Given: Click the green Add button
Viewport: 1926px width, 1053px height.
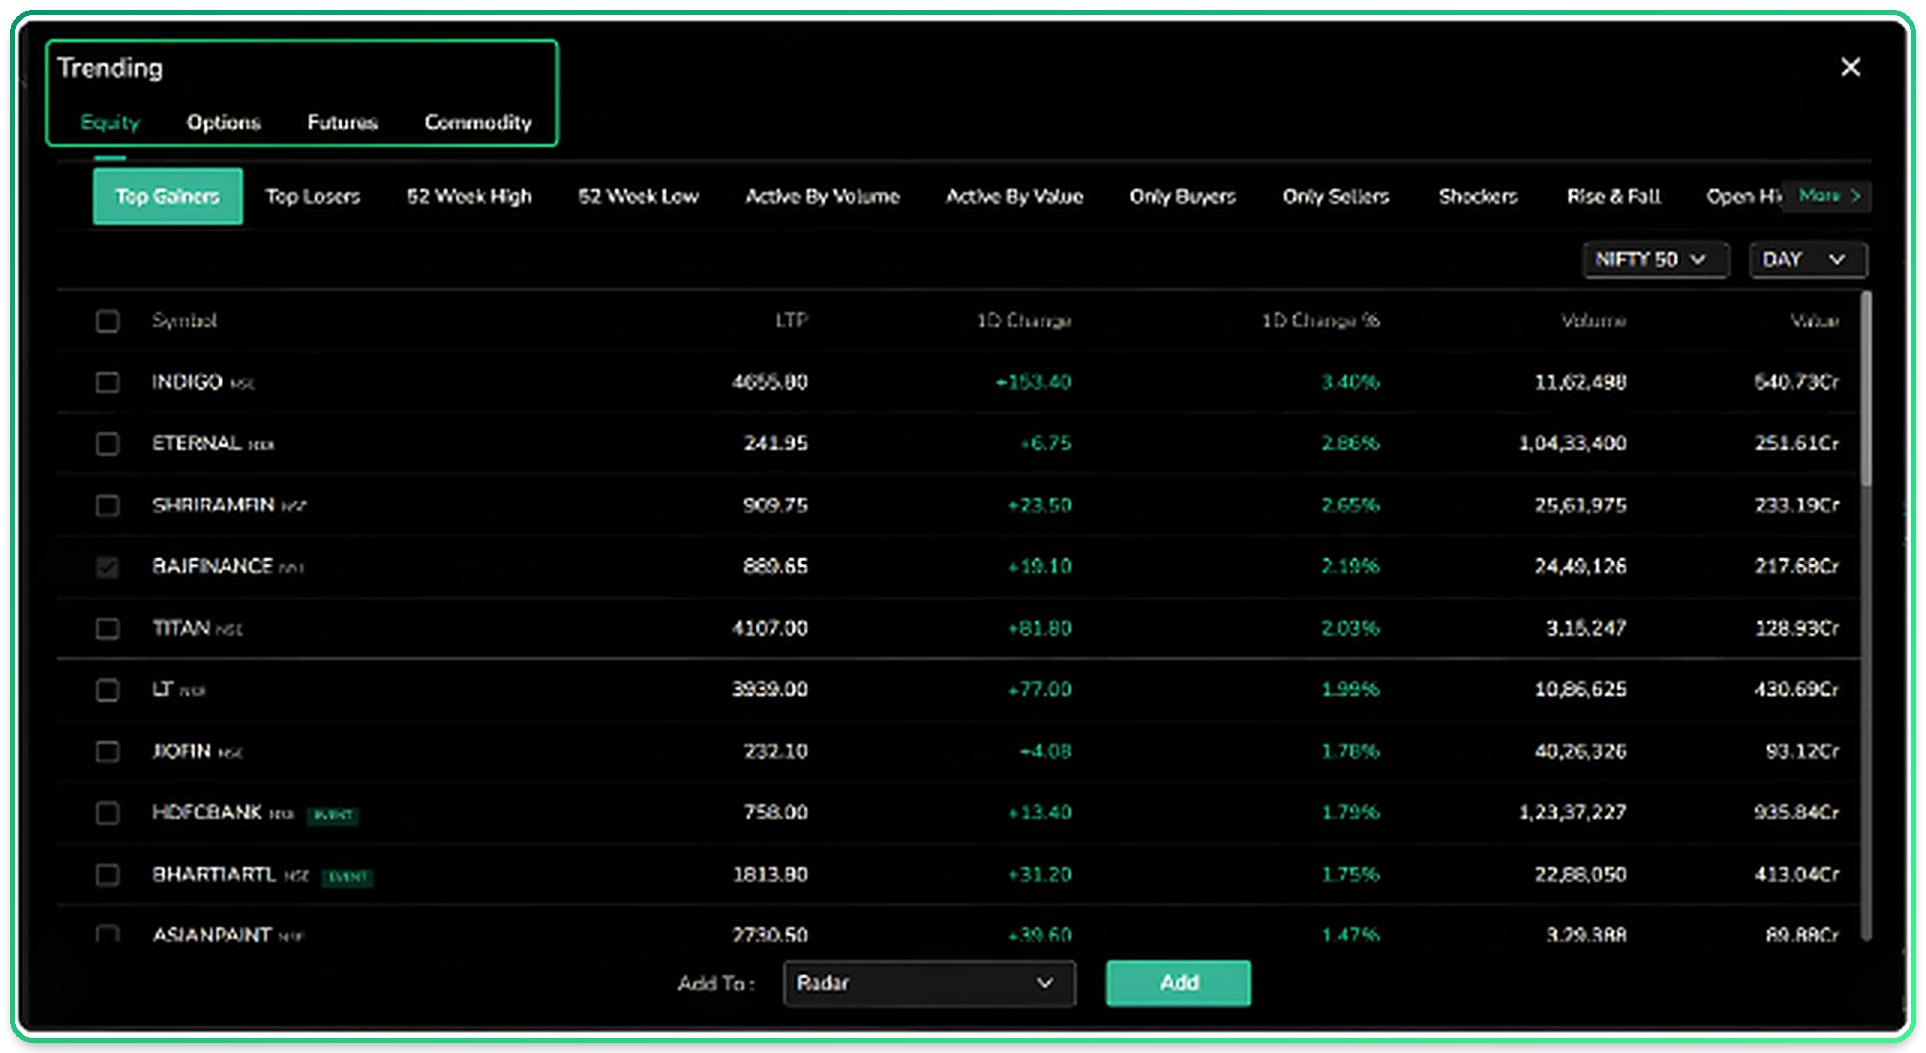Looking at the screenshot, I should [x=1178, y=983].
